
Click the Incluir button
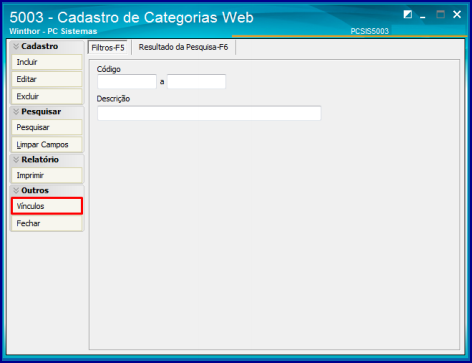click(47, 62)
